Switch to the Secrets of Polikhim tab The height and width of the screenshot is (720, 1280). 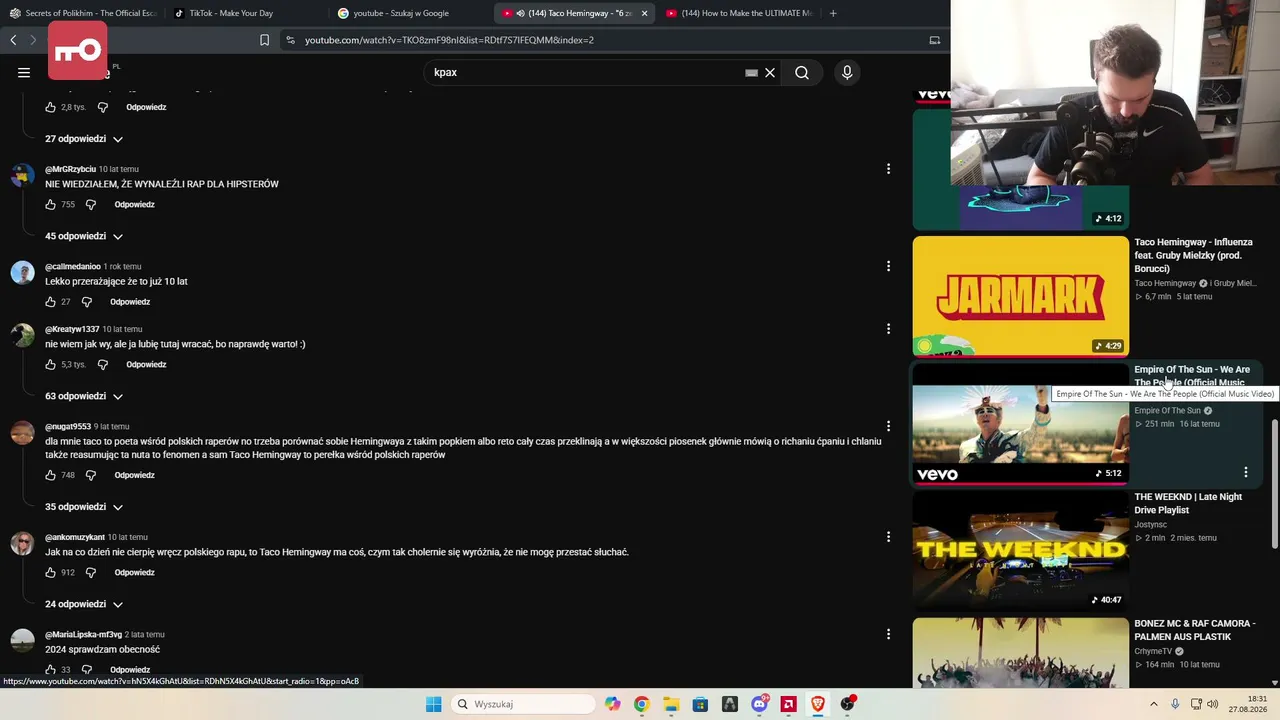tap(83, 13)
